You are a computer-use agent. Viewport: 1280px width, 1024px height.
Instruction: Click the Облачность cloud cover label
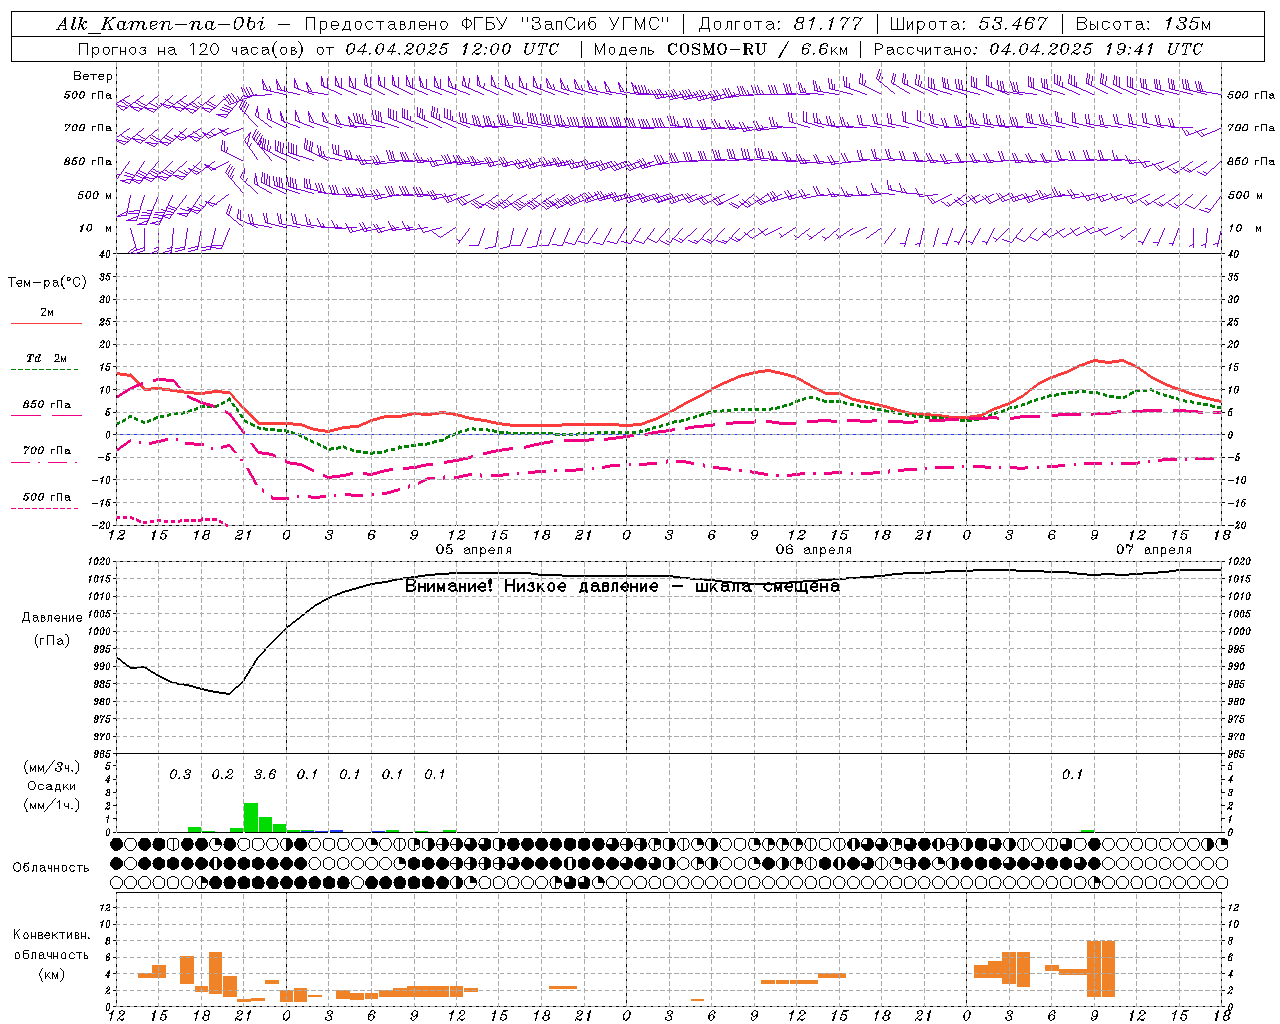51,868
